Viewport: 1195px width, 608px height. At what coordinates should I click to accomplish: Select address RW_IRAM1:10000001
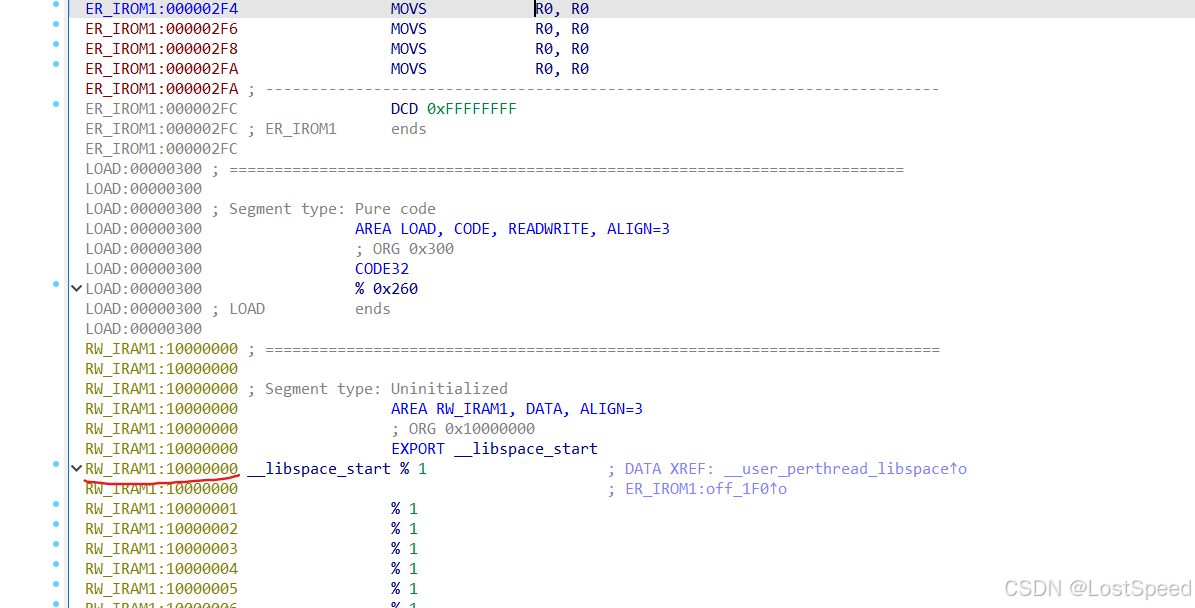(x=162, y=509)
